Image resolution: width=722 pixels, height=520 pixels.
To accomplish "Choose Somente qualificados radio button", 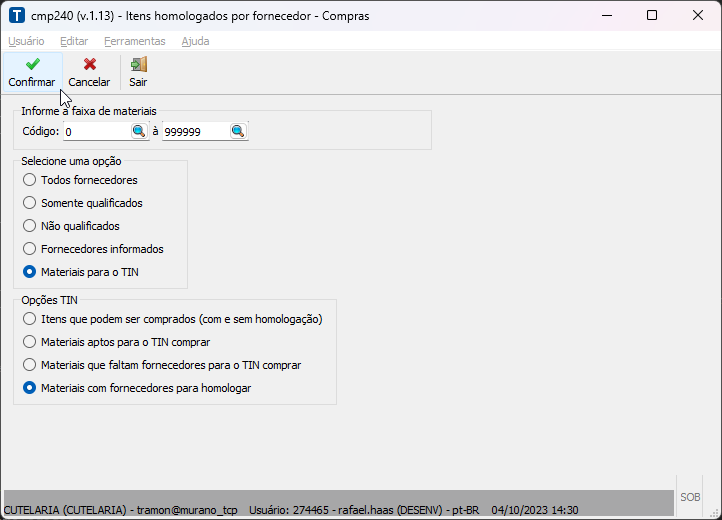I will [30, 203].
